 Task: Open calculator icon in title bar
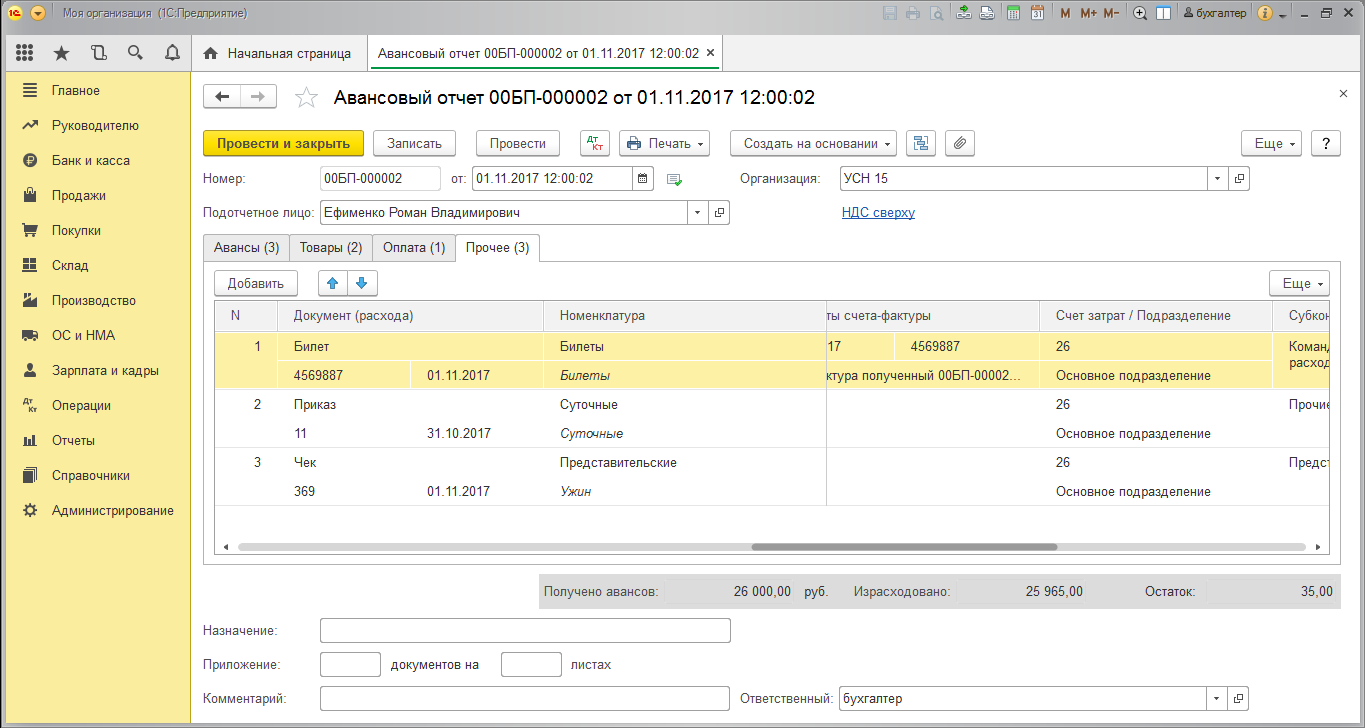[1014, 13]
